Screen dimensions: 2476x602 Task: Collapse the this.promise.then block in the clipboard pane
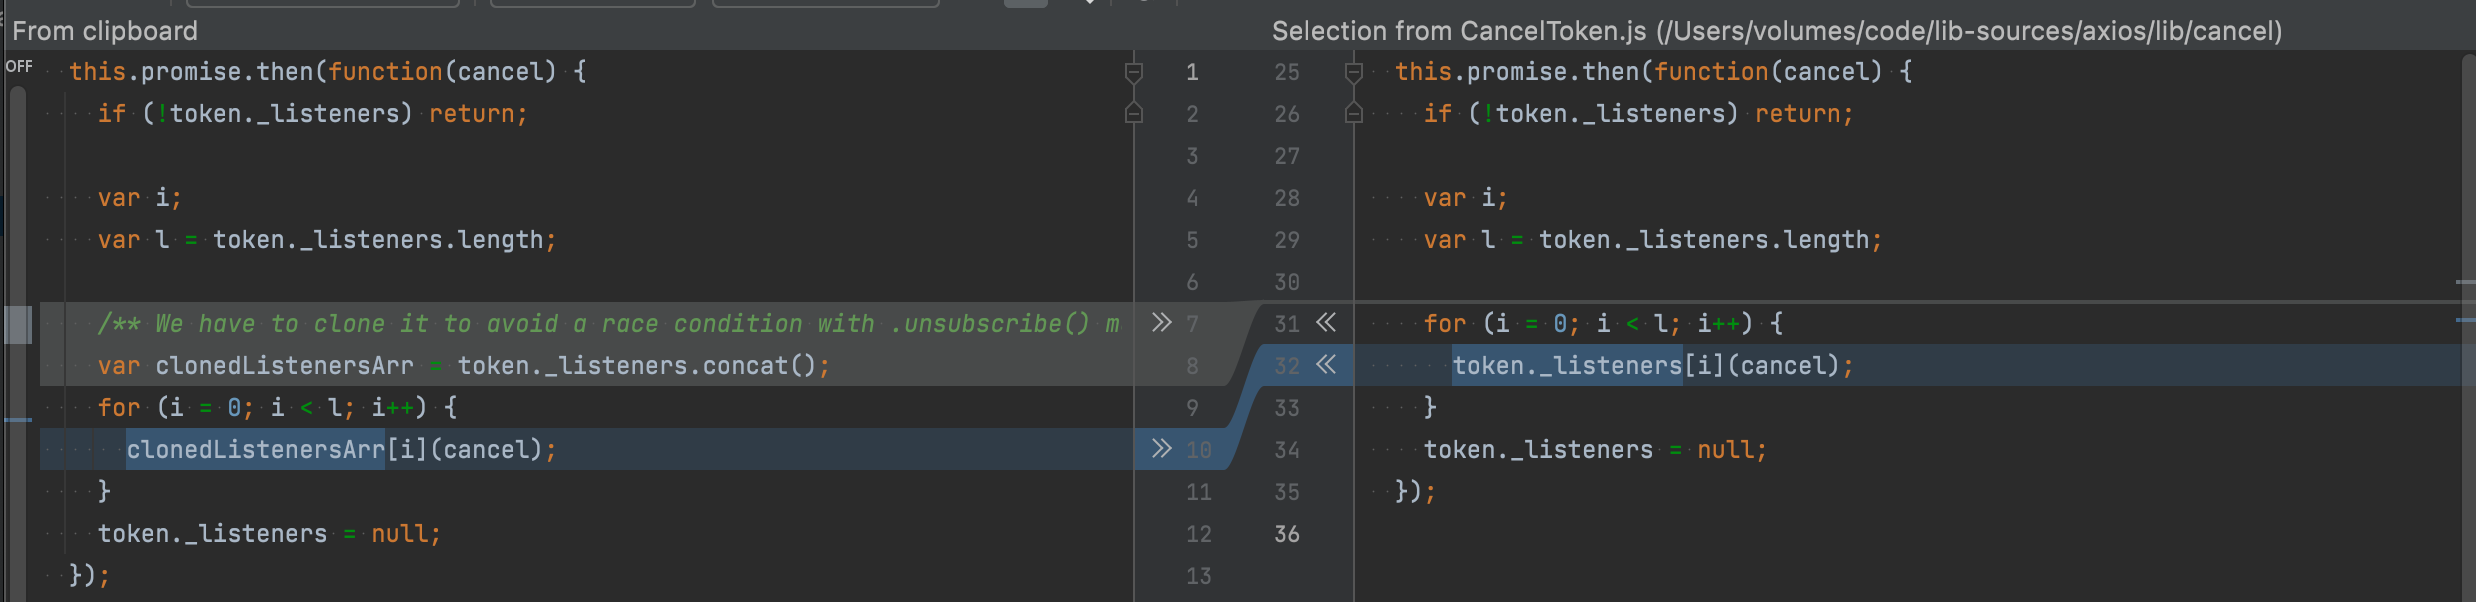pos(1134,72)
